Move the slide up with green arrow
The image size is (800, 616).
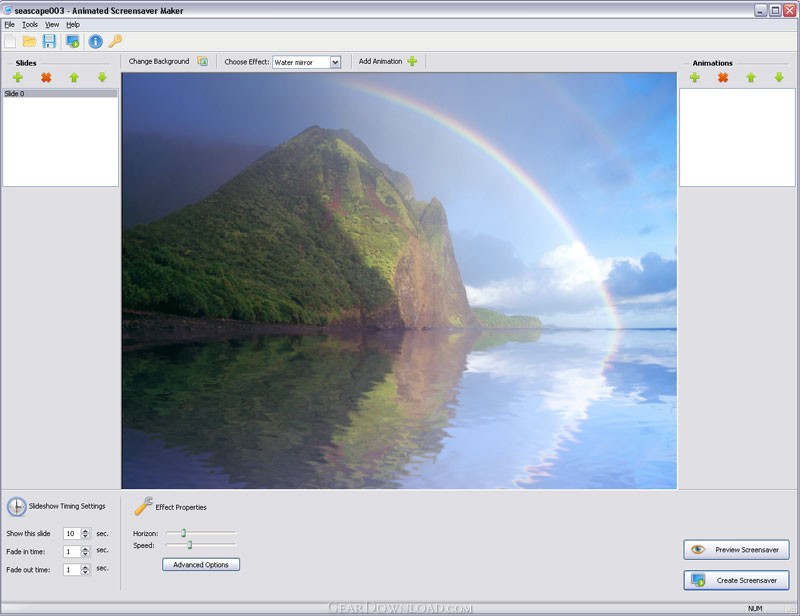point(74,78)
